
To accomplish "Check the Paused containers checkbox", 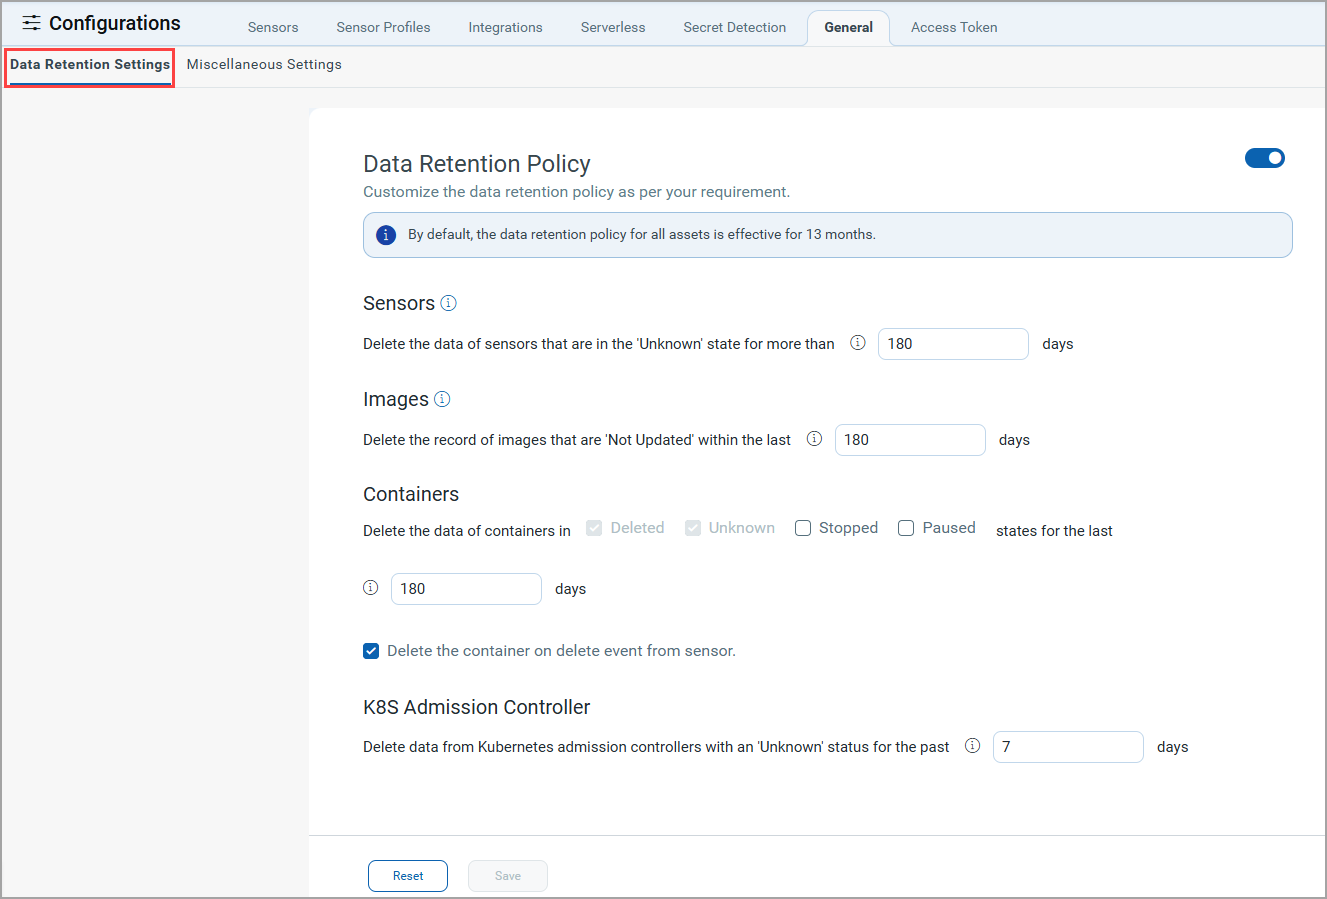I will click(x=906, y=528).
